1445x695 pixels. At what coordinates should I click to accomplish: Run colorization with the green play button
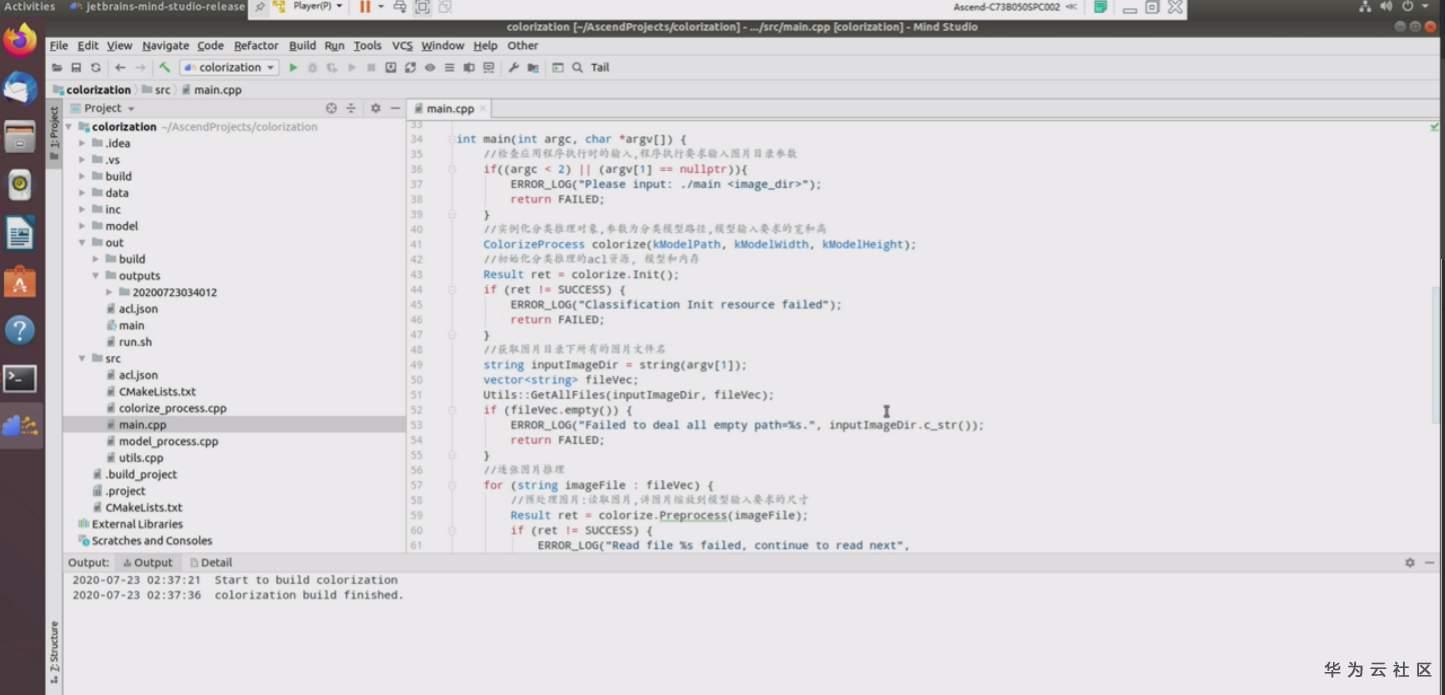point(293,68)
